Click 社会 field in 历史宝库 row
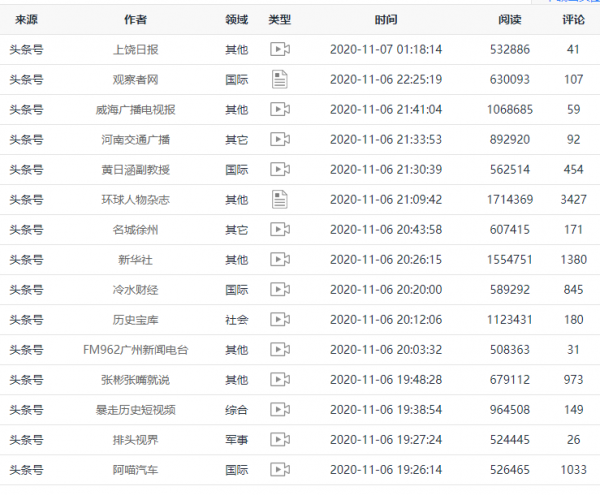 coord(236,320)
